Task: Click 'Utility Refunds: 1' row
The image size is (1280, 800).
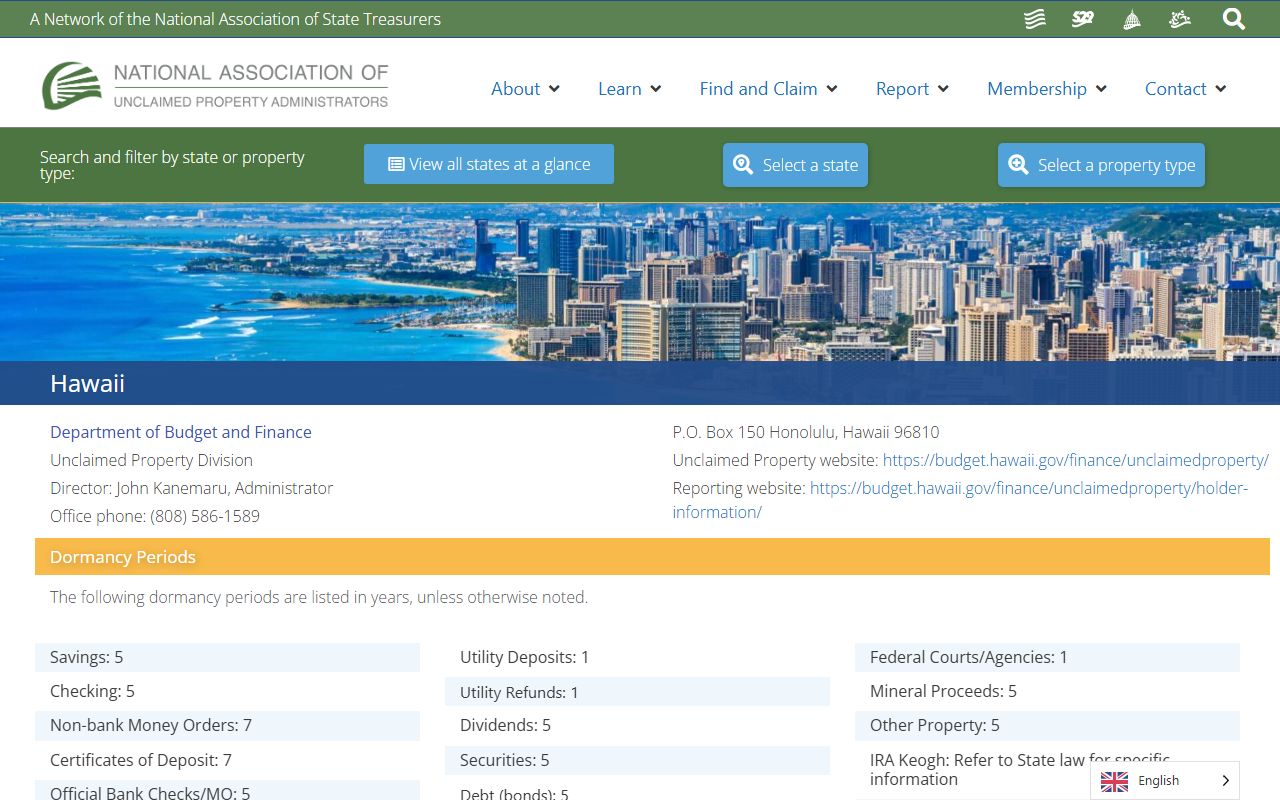Action: click(637, 692)
